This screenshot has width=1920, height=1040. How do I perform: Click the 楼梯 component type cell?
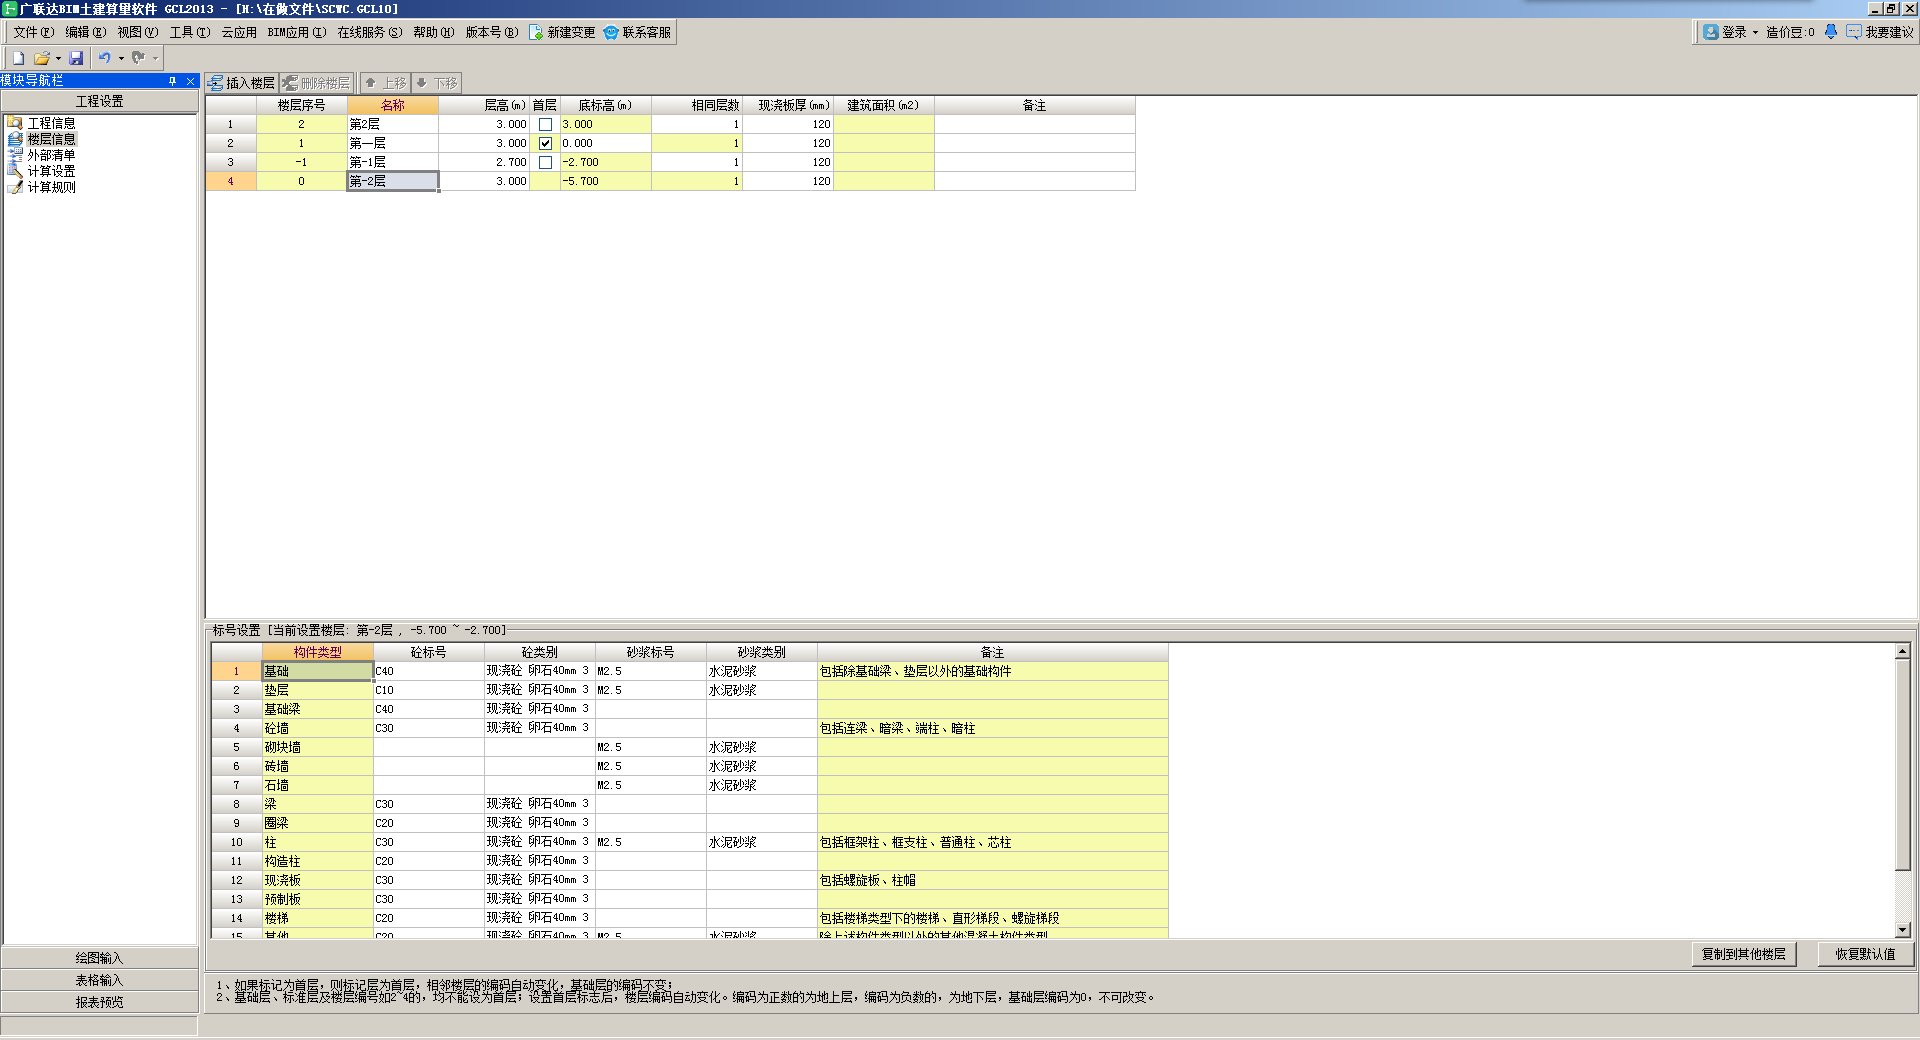point(317,918)
